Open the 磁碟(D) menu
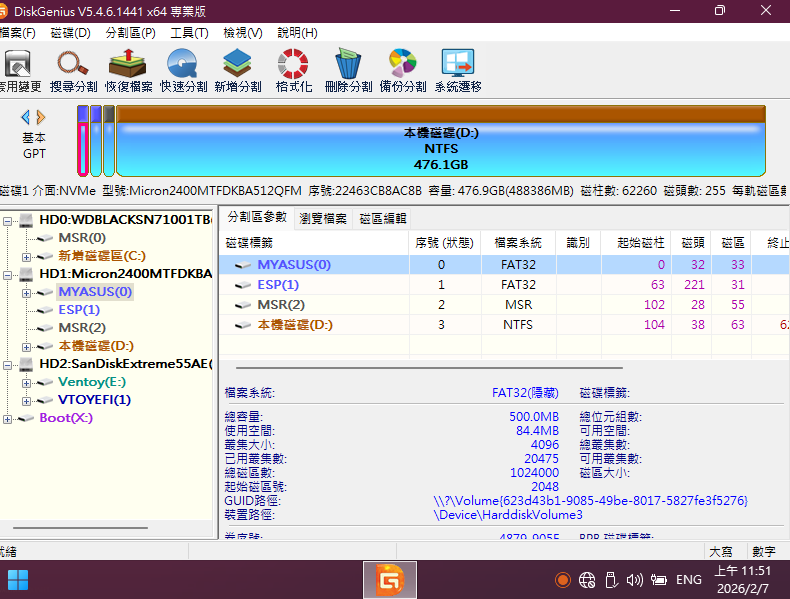The width and height of the screenshot is (790, 599). (x=71, y=33)
